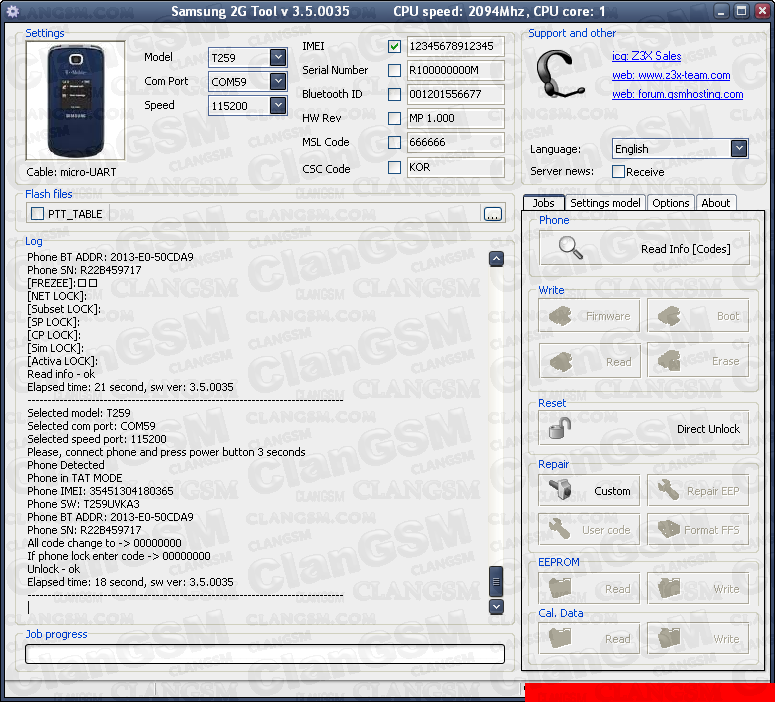775x702 pixels.
Task: Switch to the Jobs tab
Action: click(x=544, y=203)
